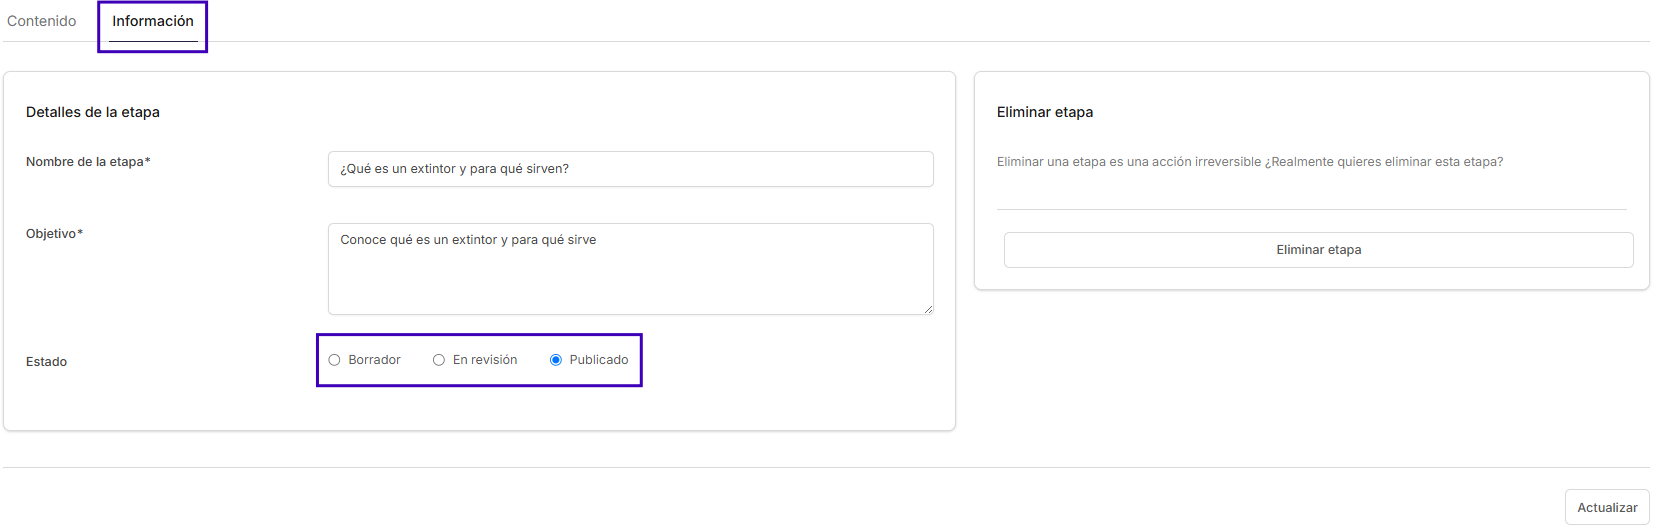This screenshot has width=1657, height=531.
Task: Click the Eliminar etapa panel heading
Action: pyautogui.click(x=1045, y=112)
